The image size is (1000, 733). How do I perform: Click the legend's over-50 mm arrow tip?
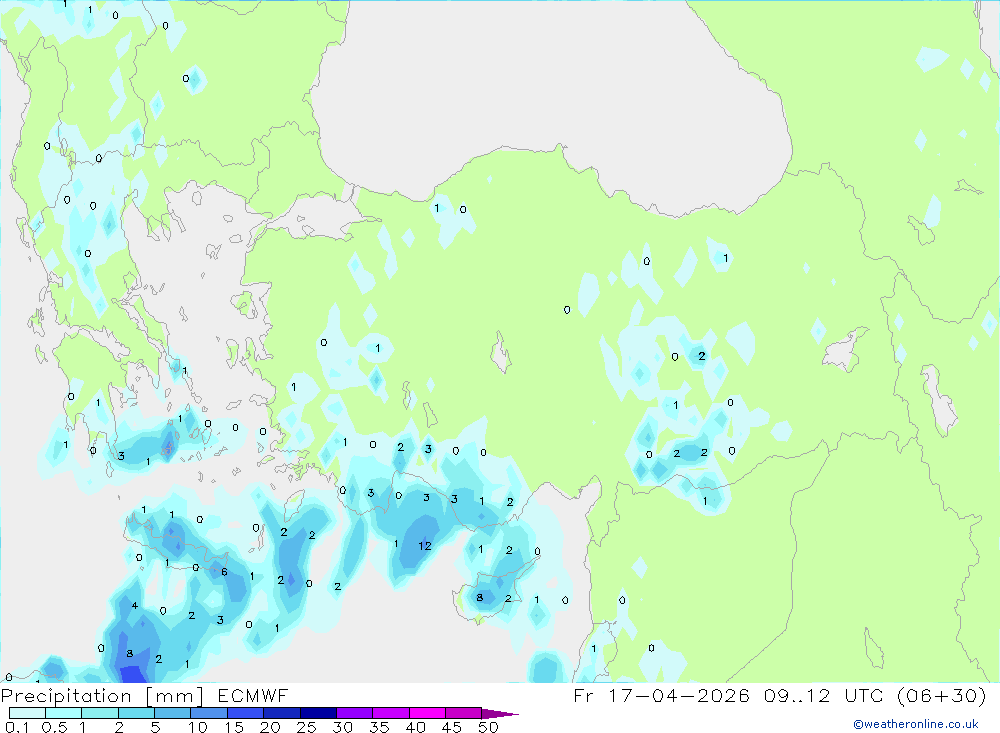tap(501, 713)
